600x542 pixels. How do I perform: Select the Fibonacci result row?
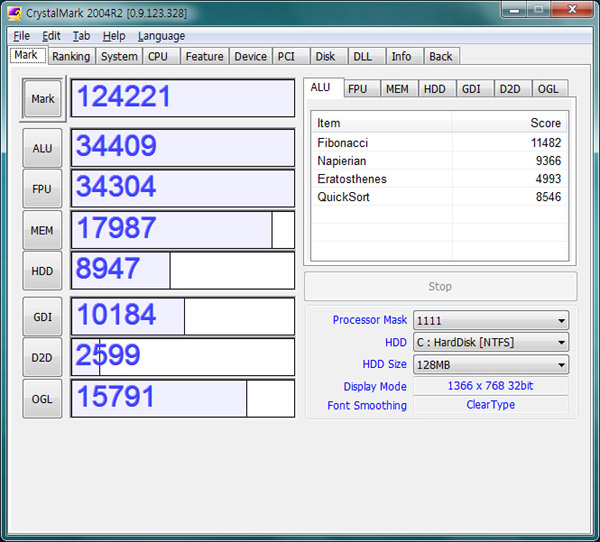tap(438, 144)
